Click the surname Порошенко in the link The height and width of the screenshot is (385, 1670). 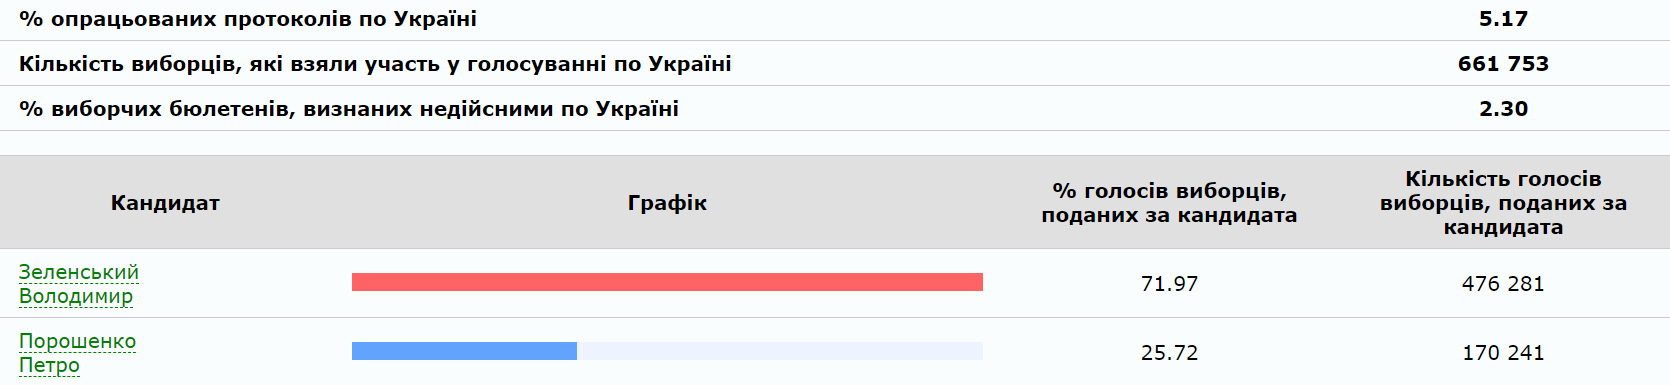pos(77,341)
